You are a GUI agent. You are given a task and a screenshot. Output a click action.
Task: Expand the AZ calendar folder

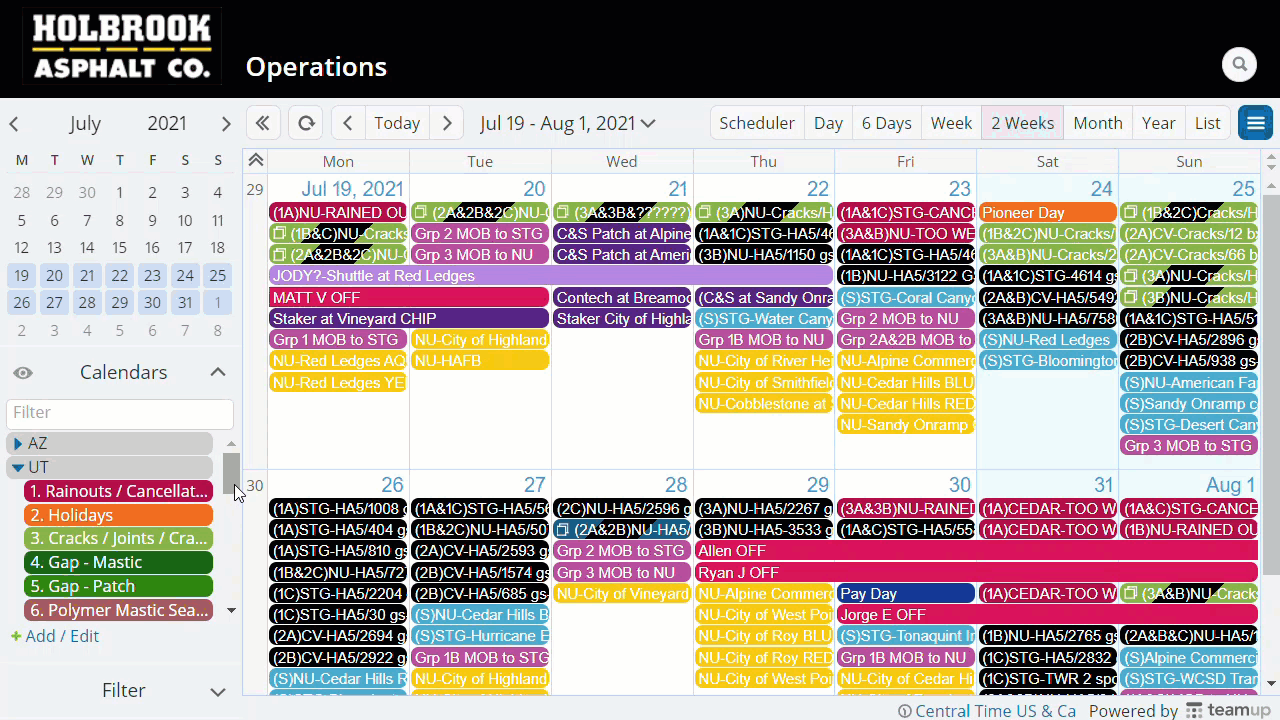pos(18,443)
